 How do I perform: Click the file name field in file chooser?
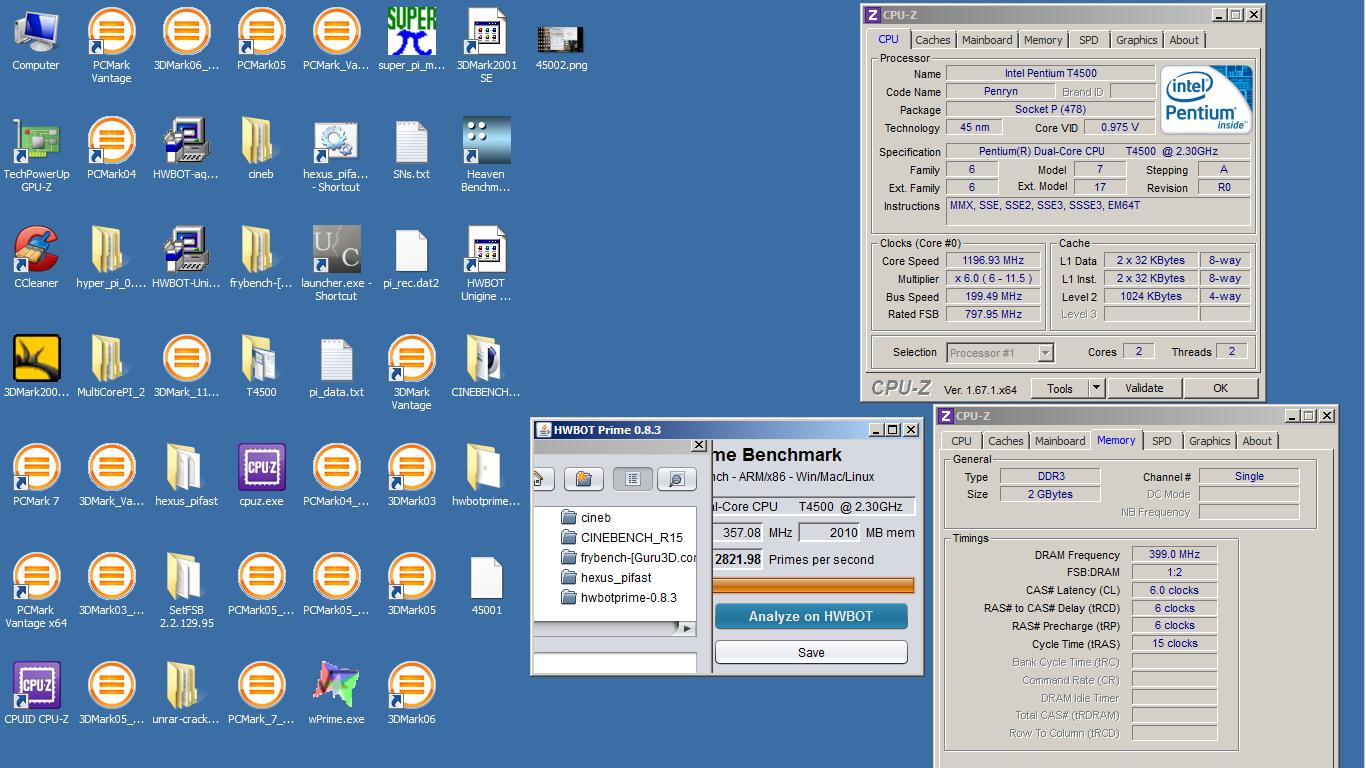click(x=615, y=664)
